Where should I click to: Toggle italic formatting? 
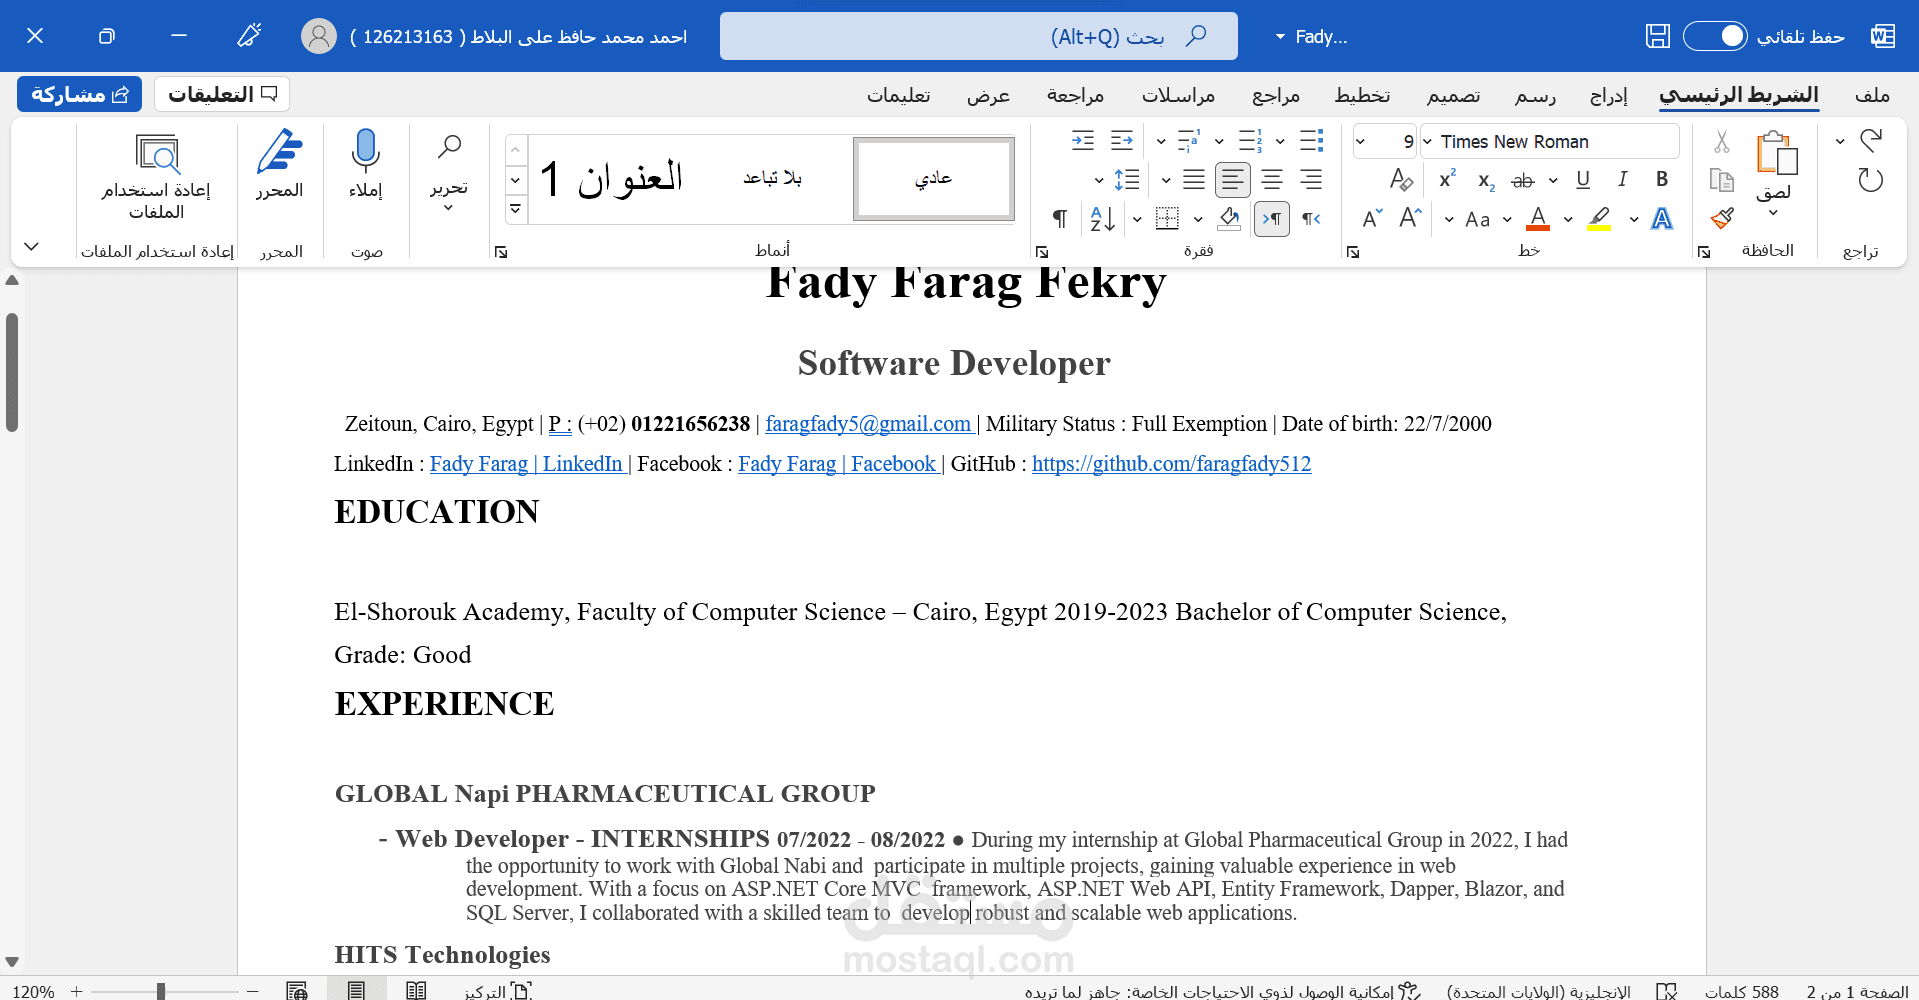coord(1622,179)
